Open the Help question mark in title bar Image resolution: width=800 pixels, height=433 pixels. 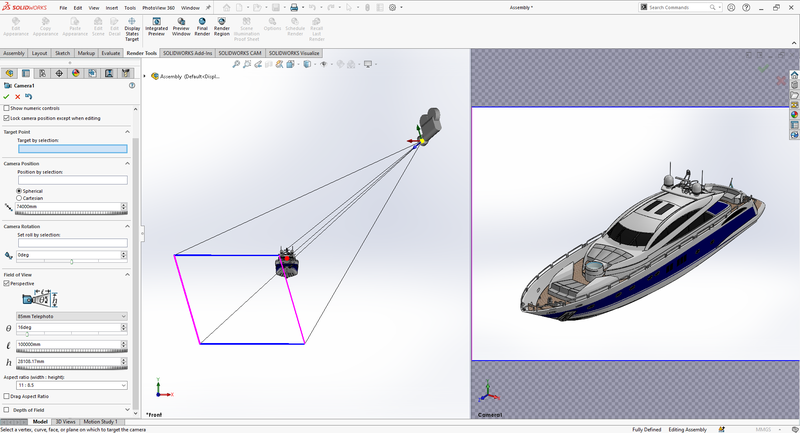pyautogui.click(x=746, y=8)
